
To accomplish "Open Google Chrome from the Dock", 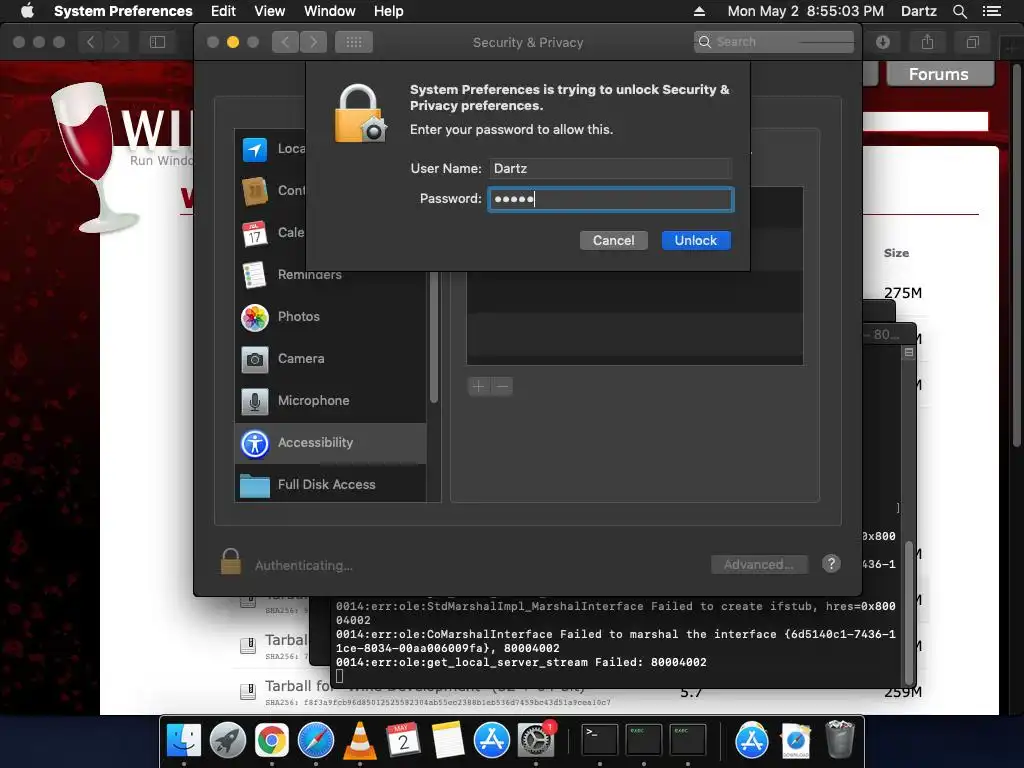I will tap(272, 740).
